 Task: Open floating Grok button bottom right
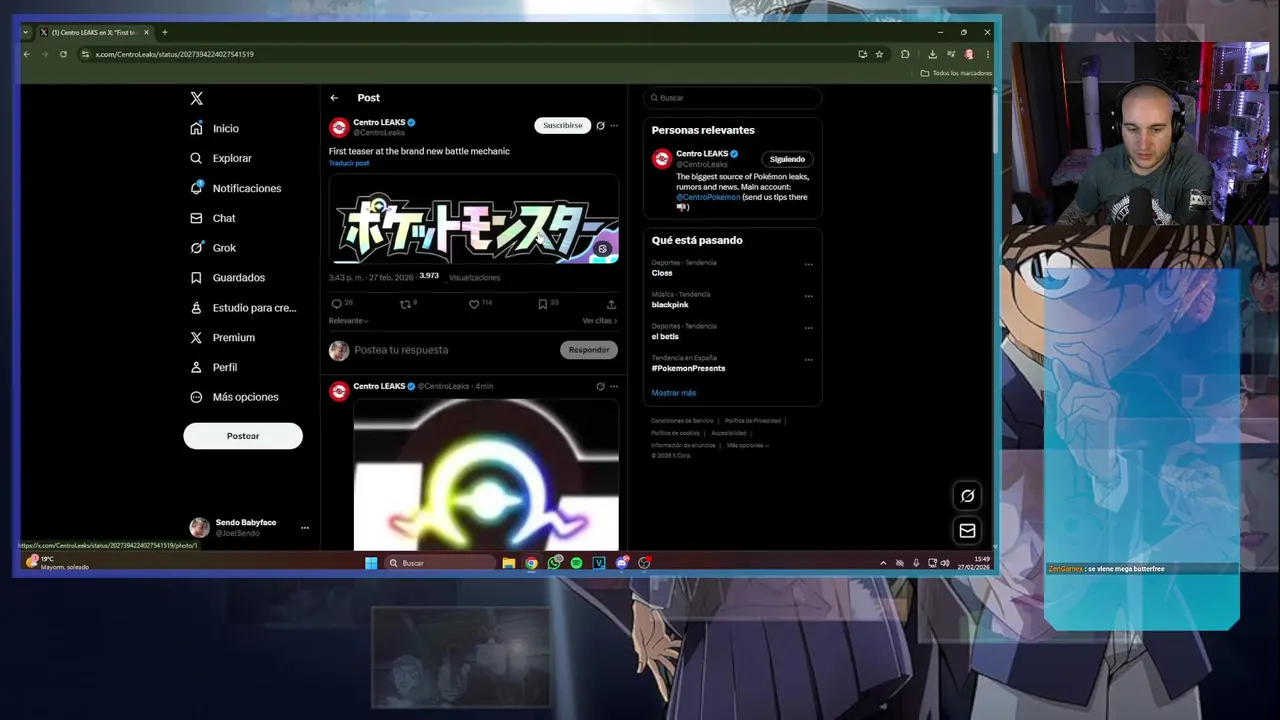pyautogui.click(x=967, y=496)
